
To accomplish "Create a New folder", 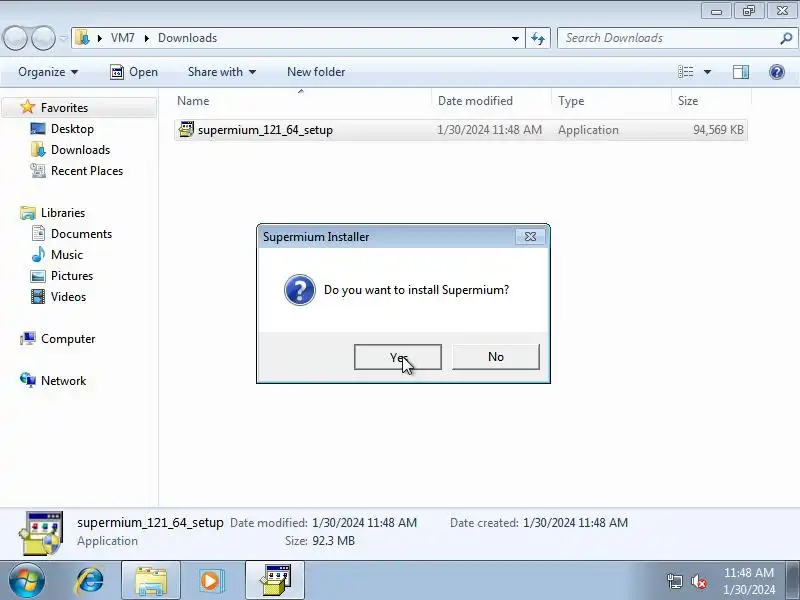I will tap(316, 72).
